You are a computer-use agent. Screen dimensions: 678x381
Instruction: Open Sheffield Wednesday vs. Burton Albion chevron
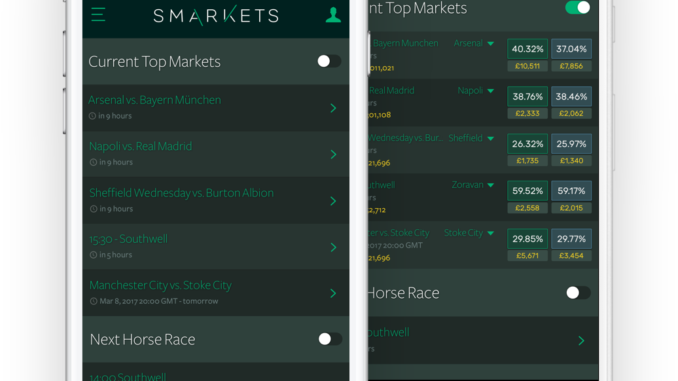(333, 201)
